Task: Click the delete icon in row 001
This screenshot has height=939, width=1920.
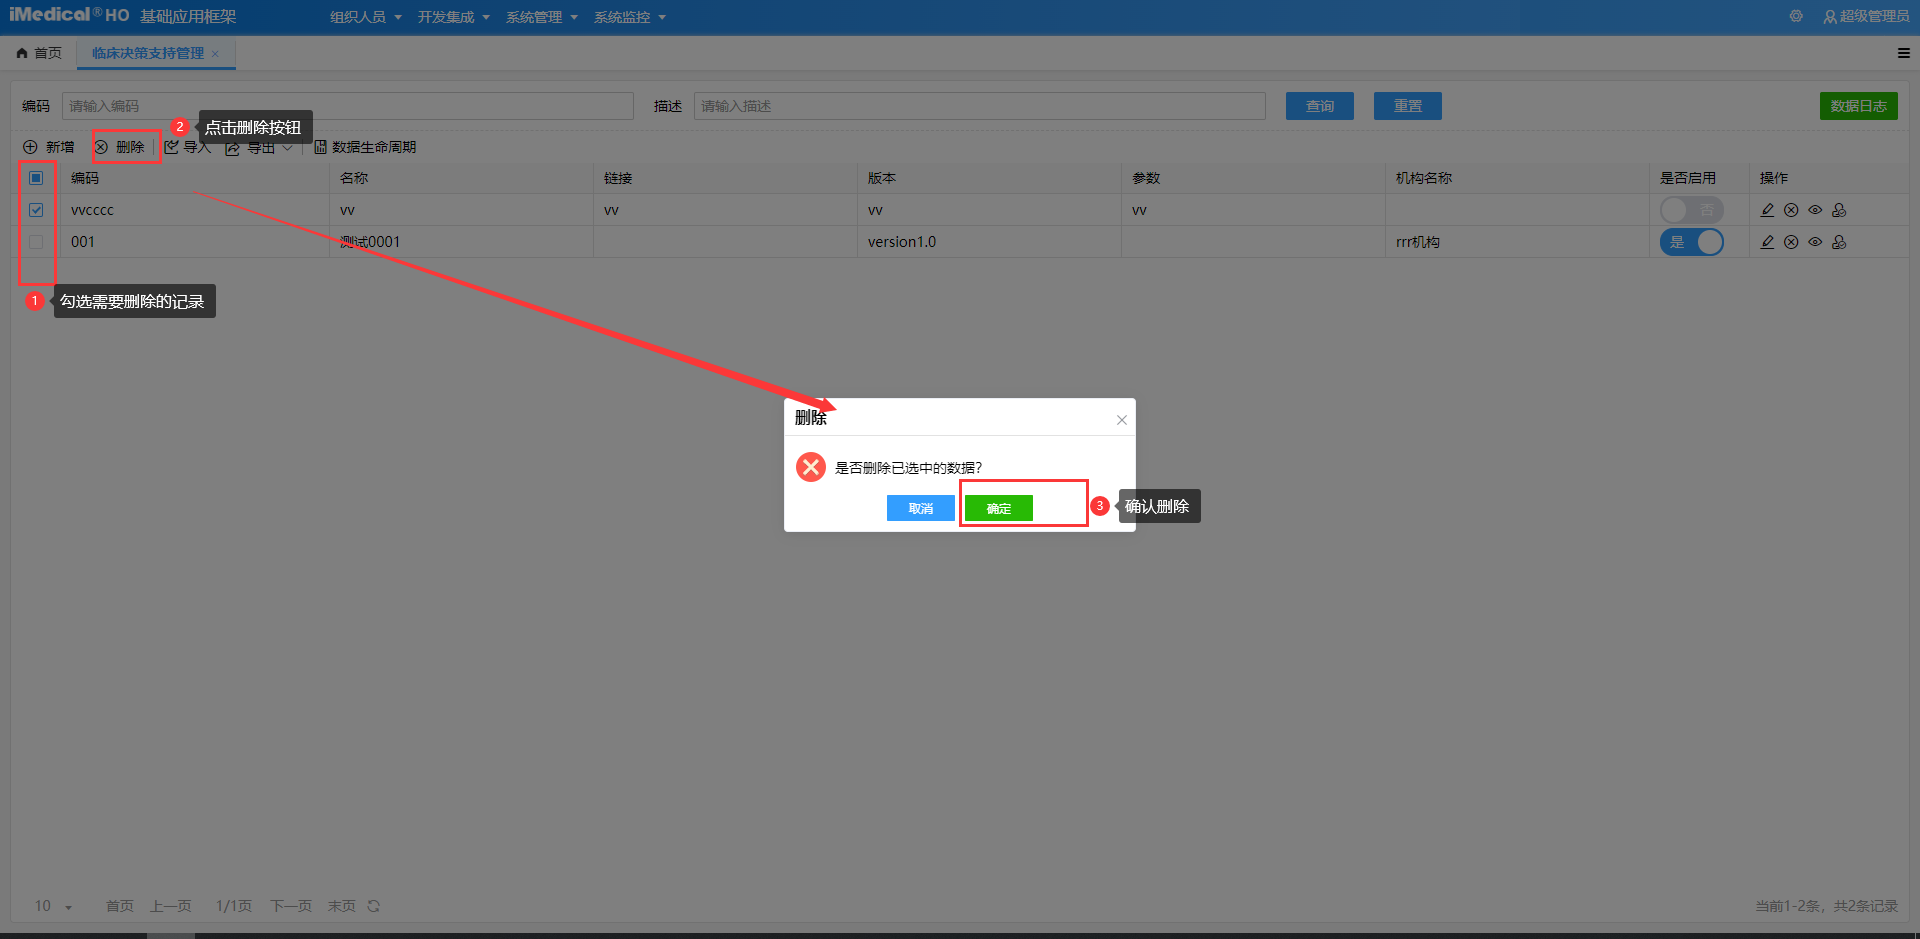Action: 1791,242
